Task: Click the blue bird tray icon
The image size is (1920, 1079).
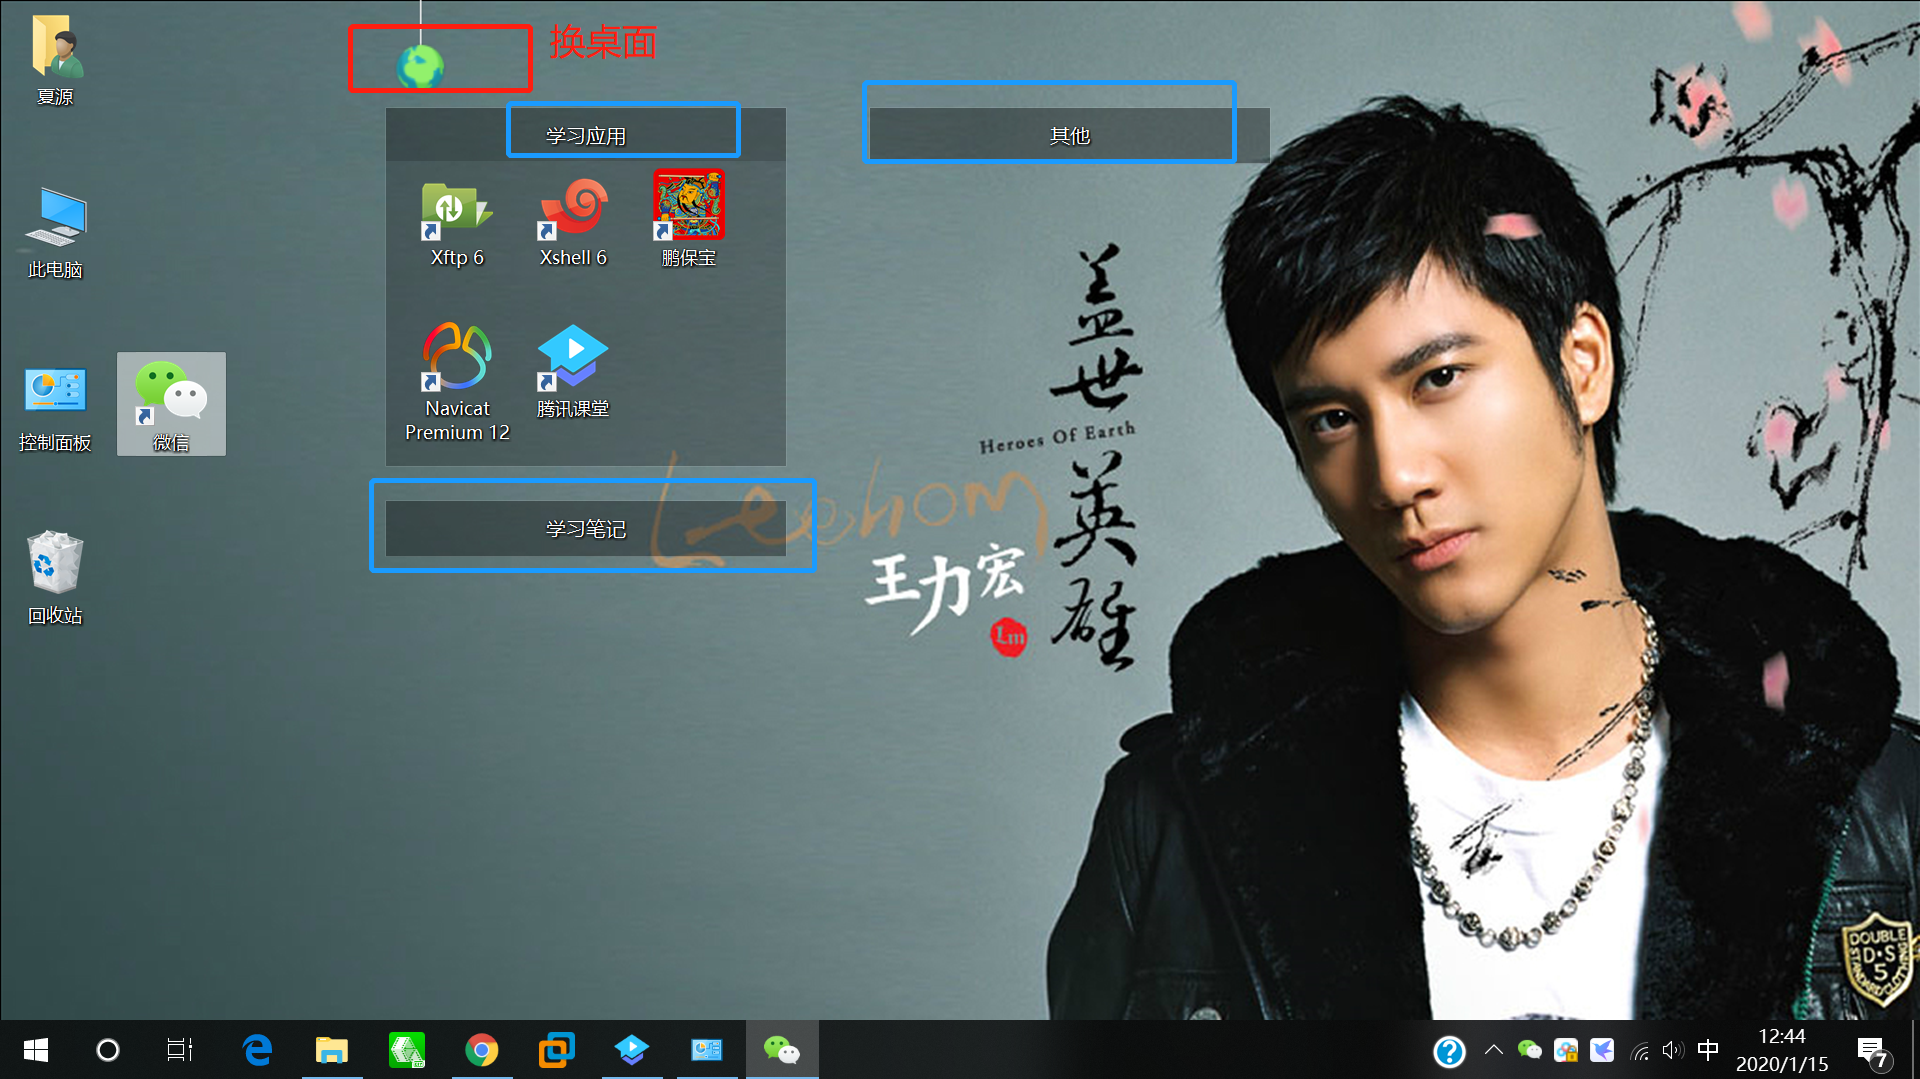Action: point(1602,1050)
